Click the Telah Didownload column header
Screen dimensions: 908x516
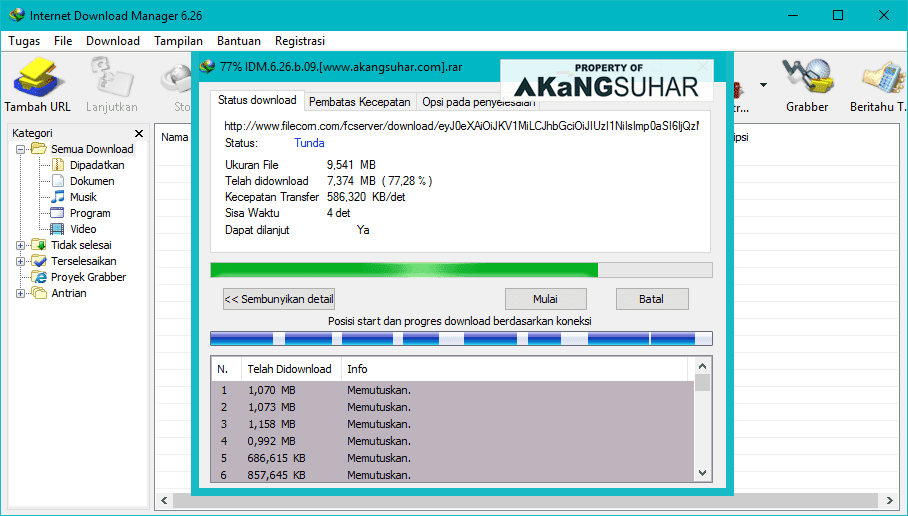pos(290,369)
